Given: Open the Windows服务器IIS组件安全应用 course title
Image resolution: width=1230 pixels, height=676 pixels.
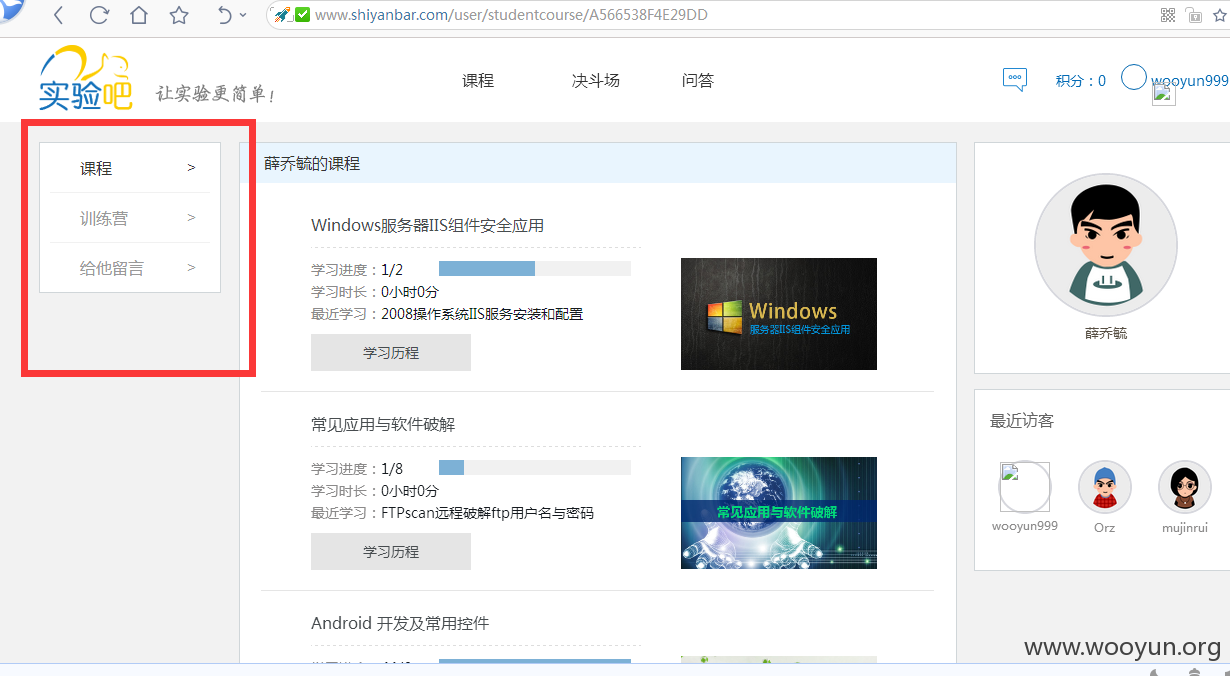Looking at the screenshot, I should pos(428,226).
